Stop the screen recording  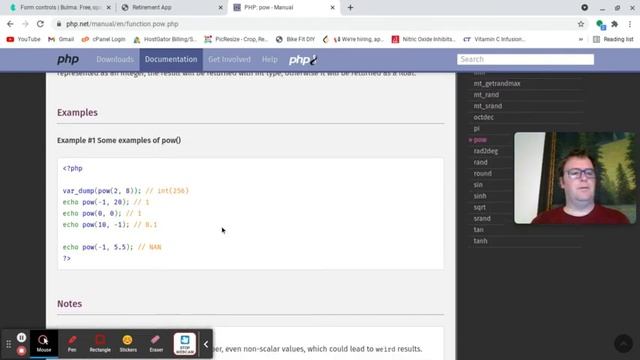pyautogui.click(x=22, y=351)
